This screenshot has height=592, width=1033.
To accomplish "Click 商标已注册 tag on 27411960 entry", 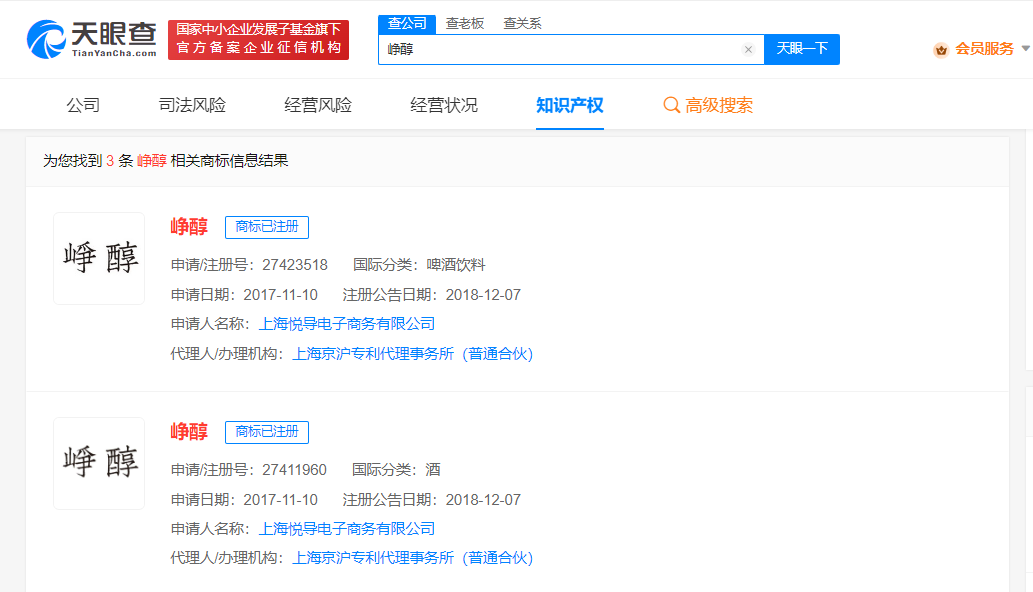I will pos(267,432).
